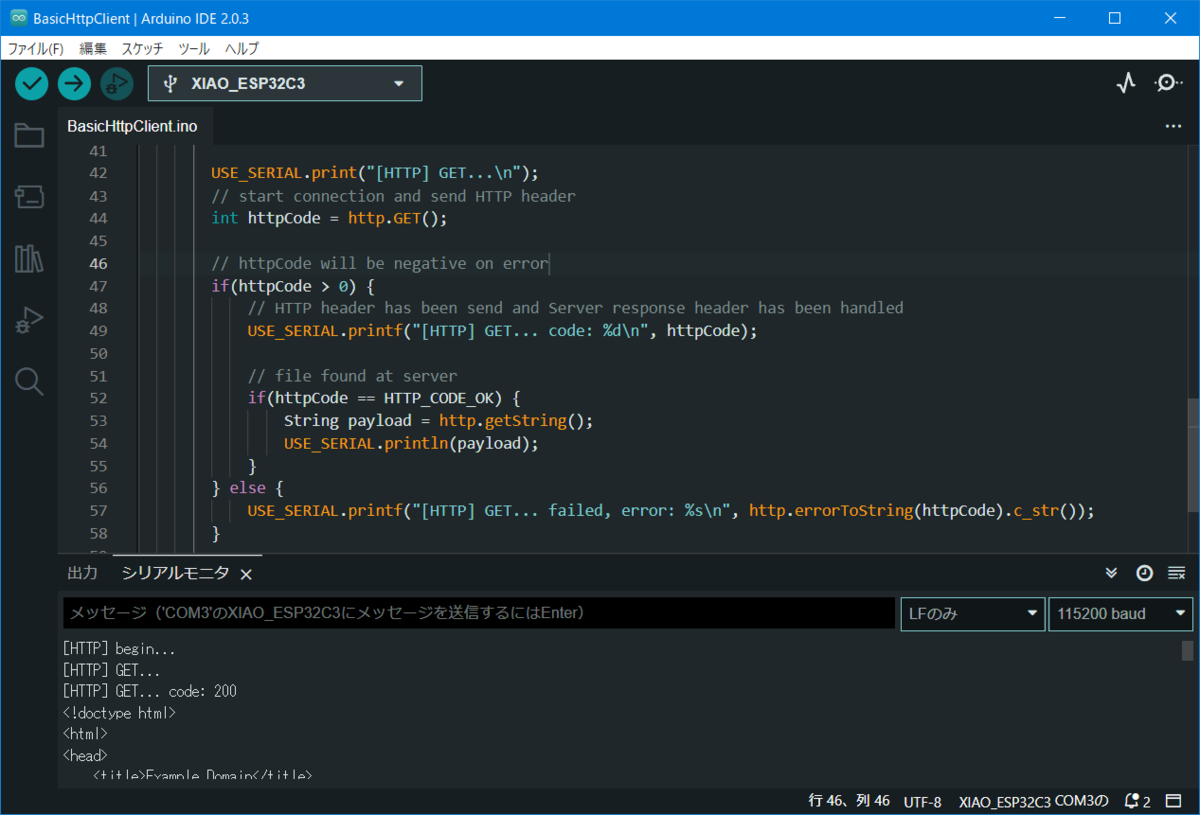The height and width of the screenshot is (815, 1200).
Task: Open the Search sidebar icon
Action: click(29, 381)
